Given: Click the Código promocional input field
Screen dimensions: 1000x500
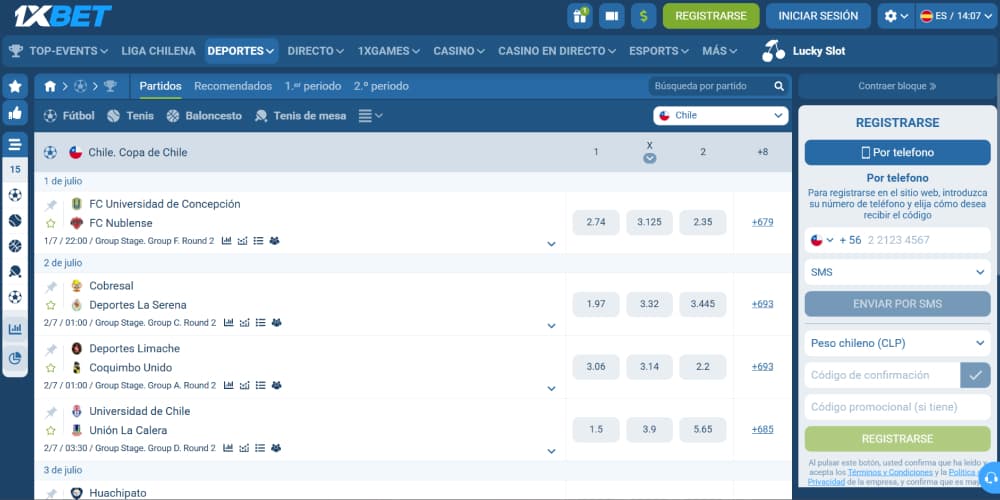Looking at the screenshot, I should [x=897, y=407].
